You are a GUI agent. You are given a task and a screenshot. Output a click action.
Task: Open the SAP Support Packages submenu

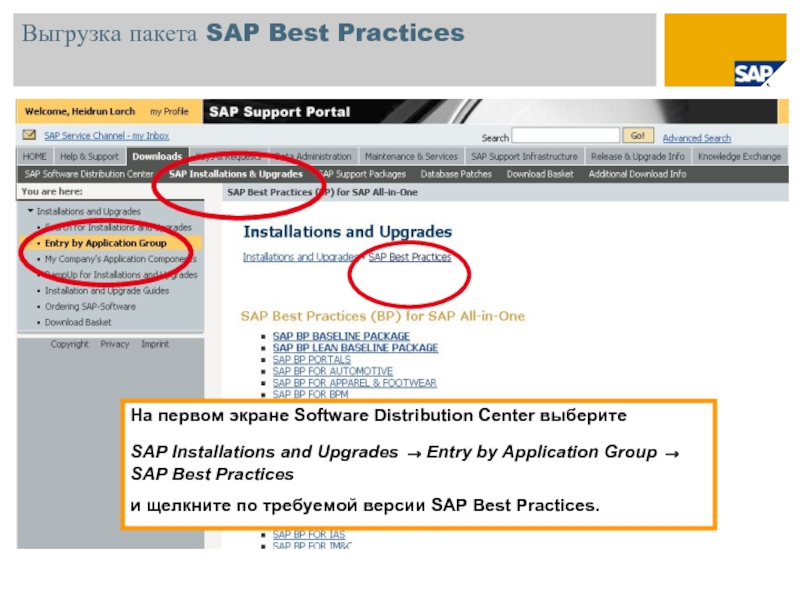pyautogui.click(x=362, y=174)
